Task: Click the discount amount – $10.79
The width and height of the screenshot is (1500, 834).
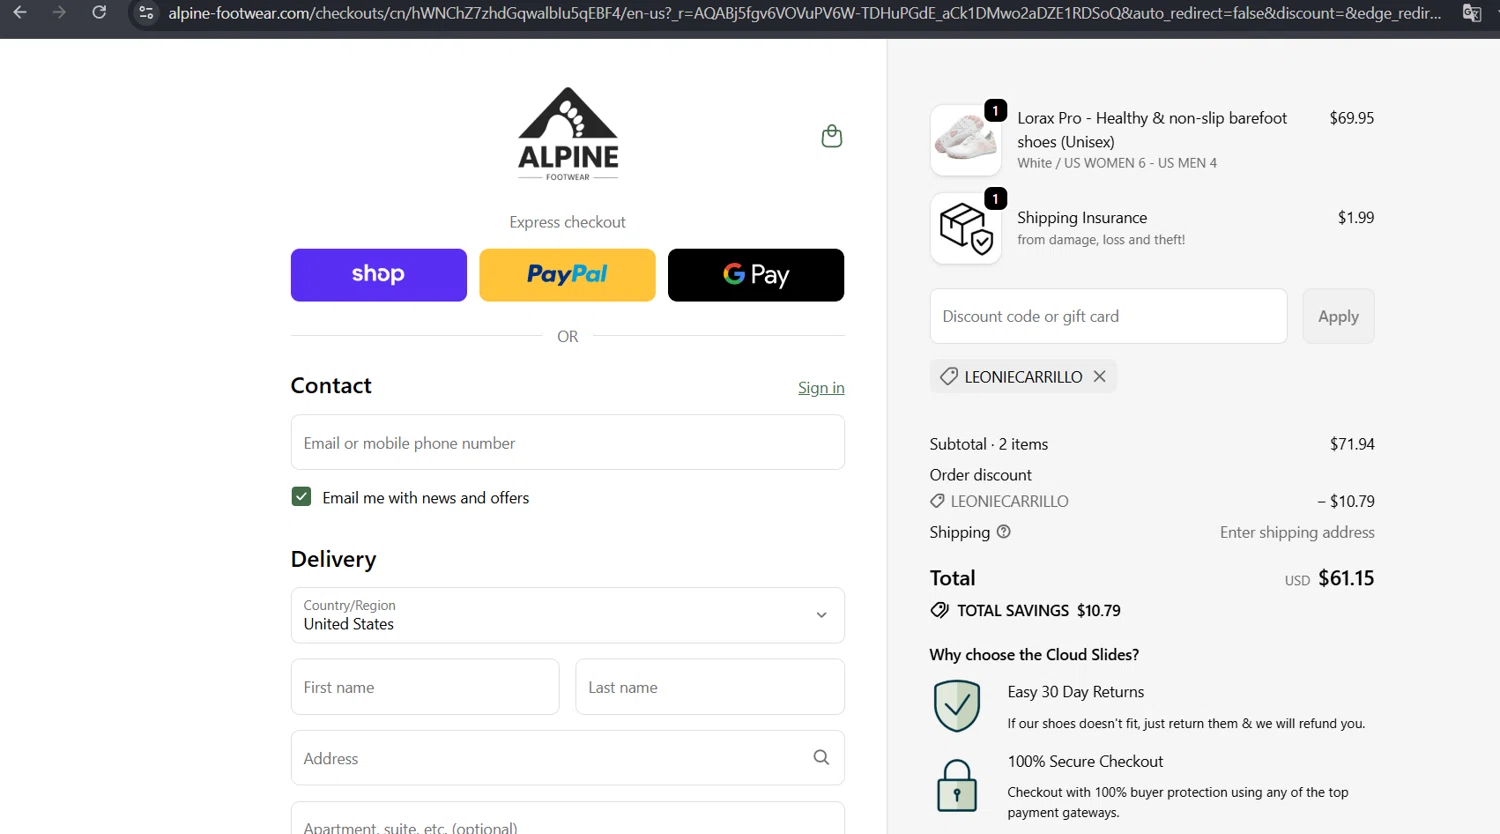Action: [1346, 501]
